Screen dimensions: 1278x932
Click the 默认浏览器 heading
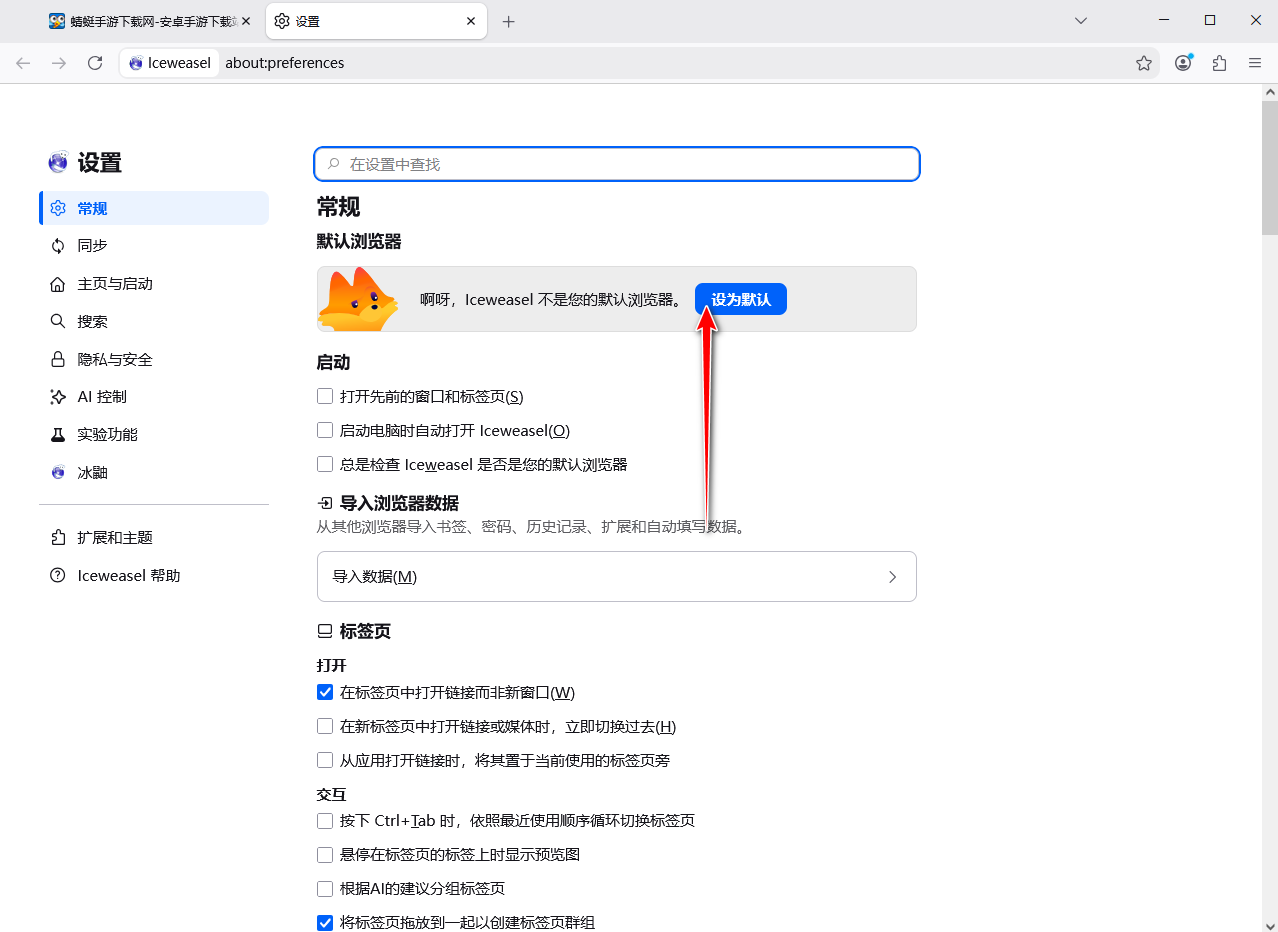(359, 241)
